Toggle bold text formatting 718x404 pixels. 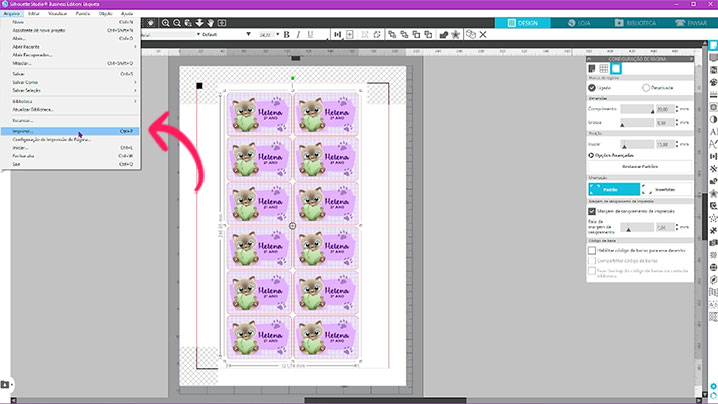(x=286, y=34)
